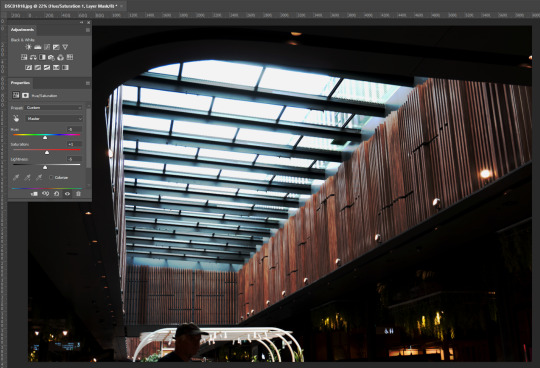Switch to the Properties tab
The width and height of the screenshot is (540, 368).
pos(20,83)
